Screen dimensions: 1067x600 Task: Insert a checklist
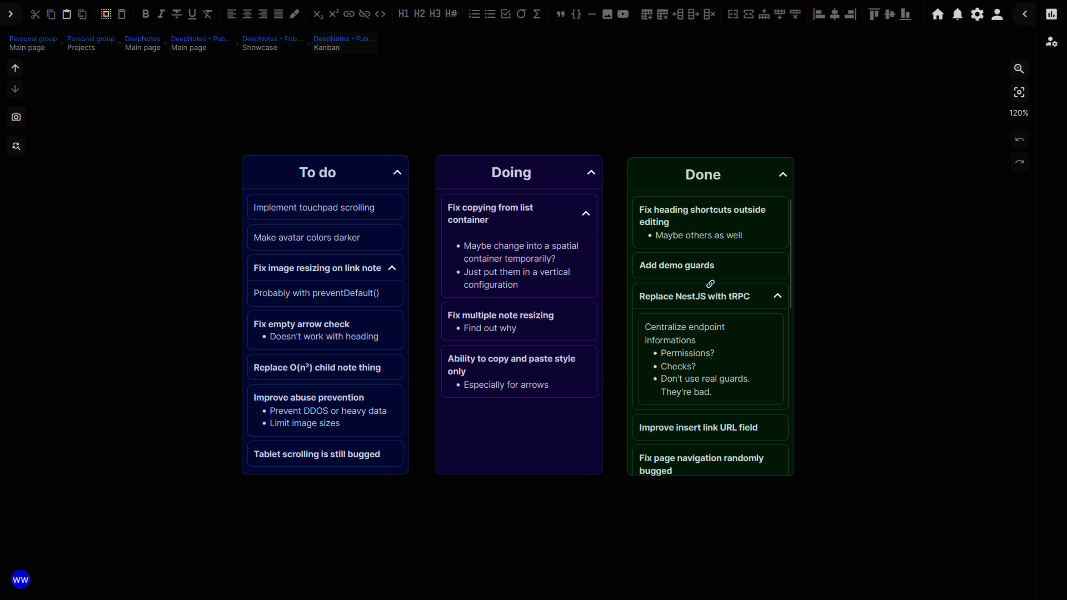tap(506, 14)
